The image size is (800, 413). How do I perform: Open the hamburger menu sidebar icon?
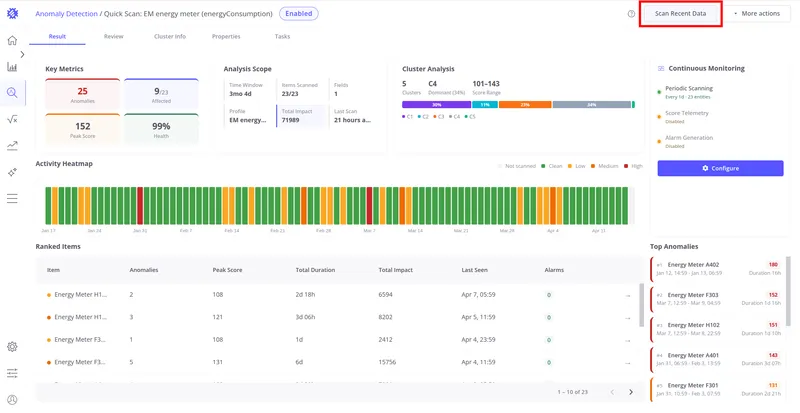12,199
